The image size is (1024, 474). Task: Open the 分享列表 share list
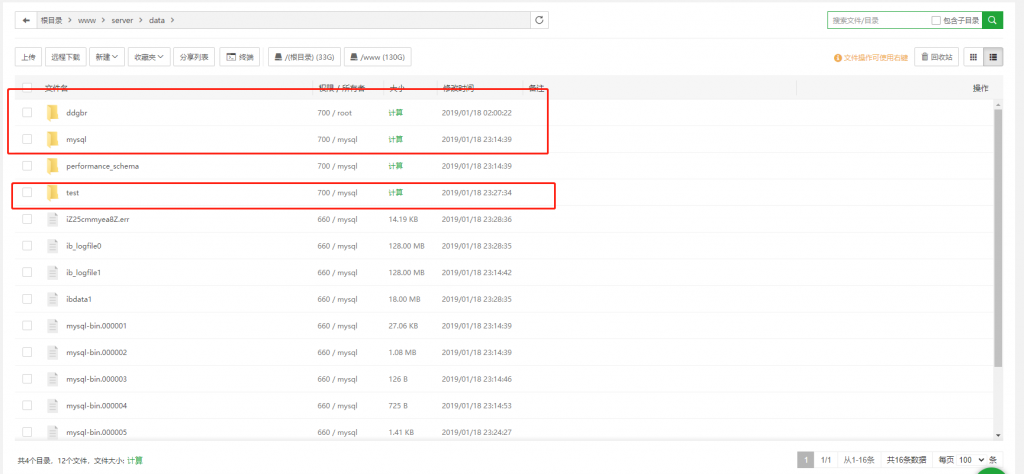pyautogui.click(x=194, y=57)
